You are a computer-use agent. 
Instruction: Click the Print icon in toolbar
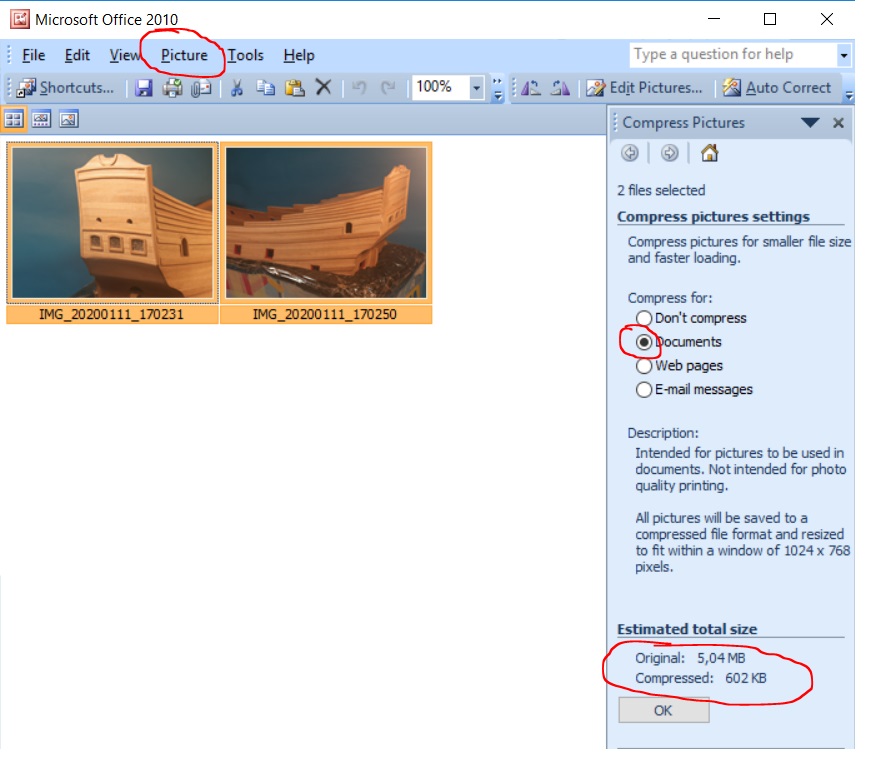click(172, 88)
